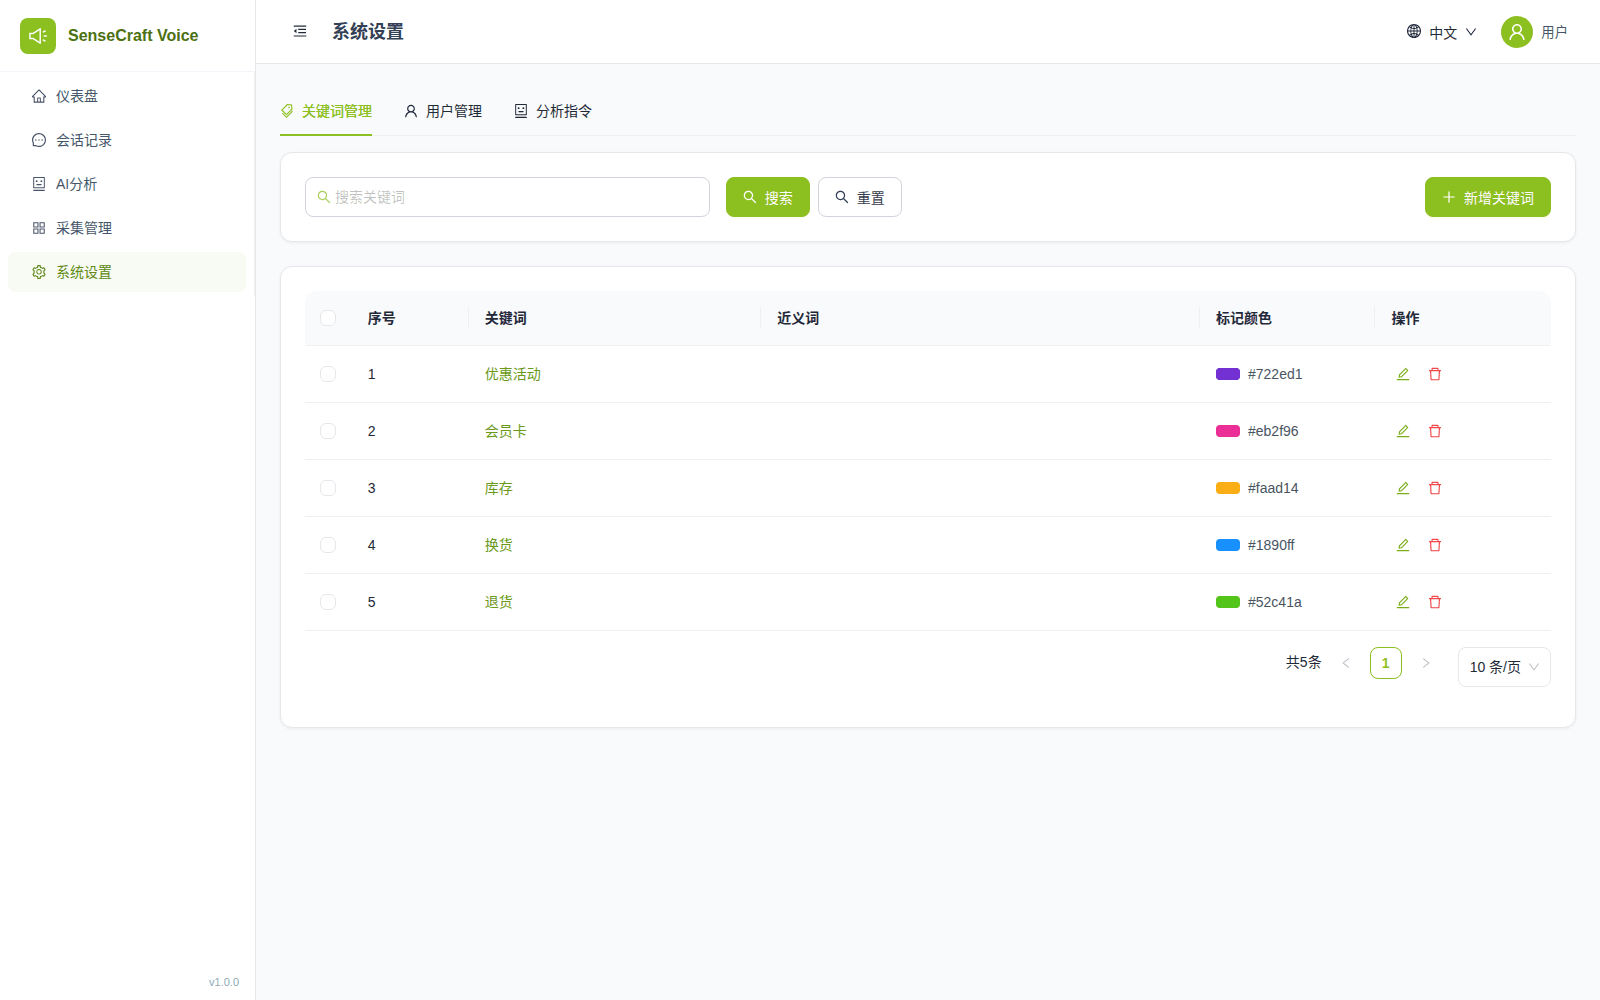Click the 系统设置 sidebar item

click(127, 272)
